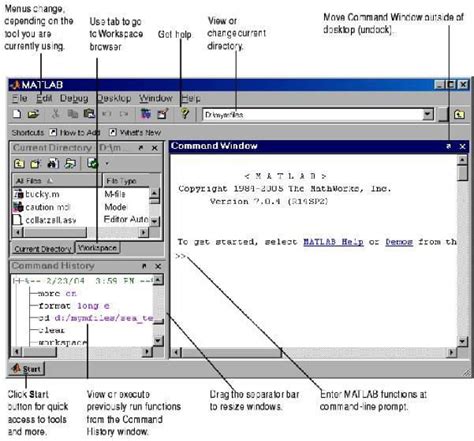The image size is (474, 441).
Task: Select 'format long e' history entry
Action: tap(74, 306)
